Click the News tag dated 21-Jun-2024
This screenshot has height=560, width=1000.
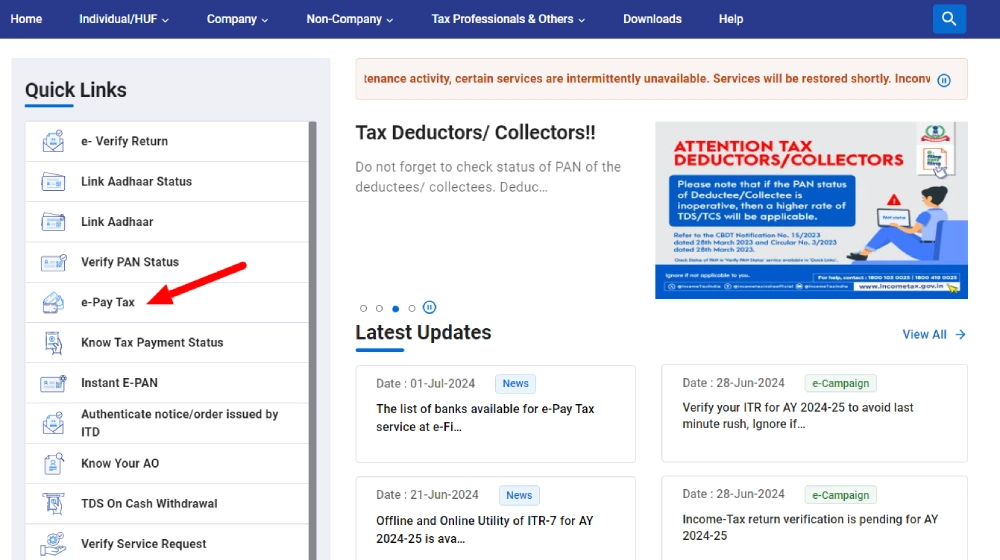pyautogui.click(x=519, y=495)
